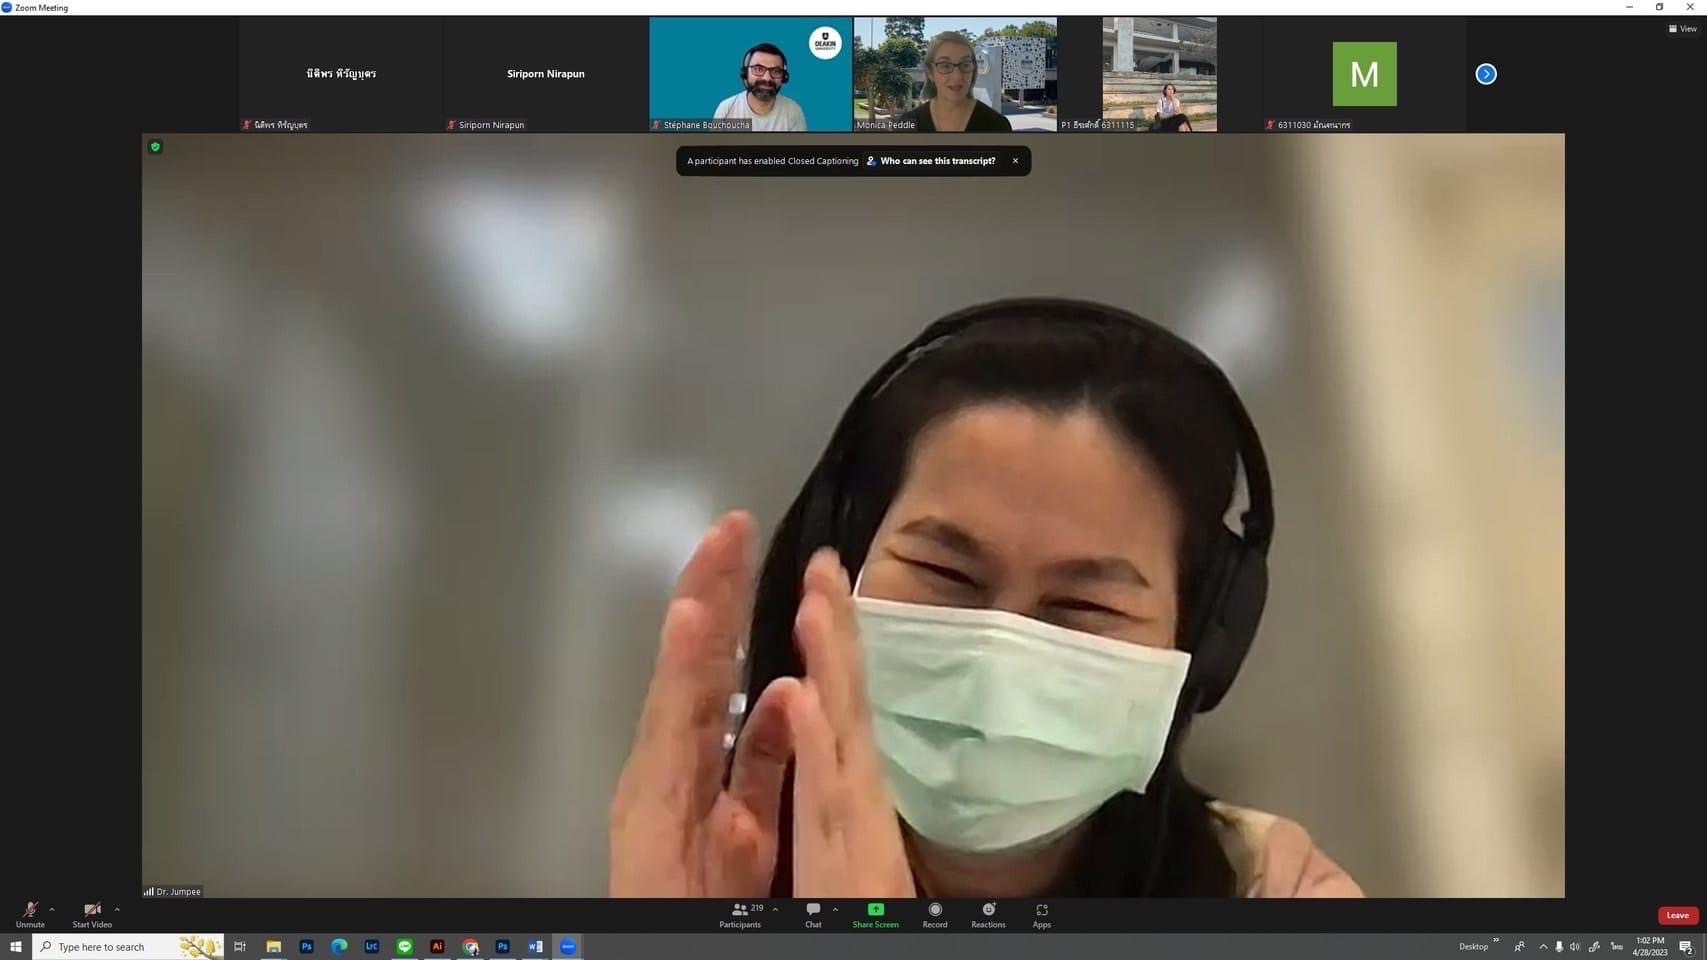Unmute the microphone in Zoom
Screen dimensions: 1707x960
point(30,914)
